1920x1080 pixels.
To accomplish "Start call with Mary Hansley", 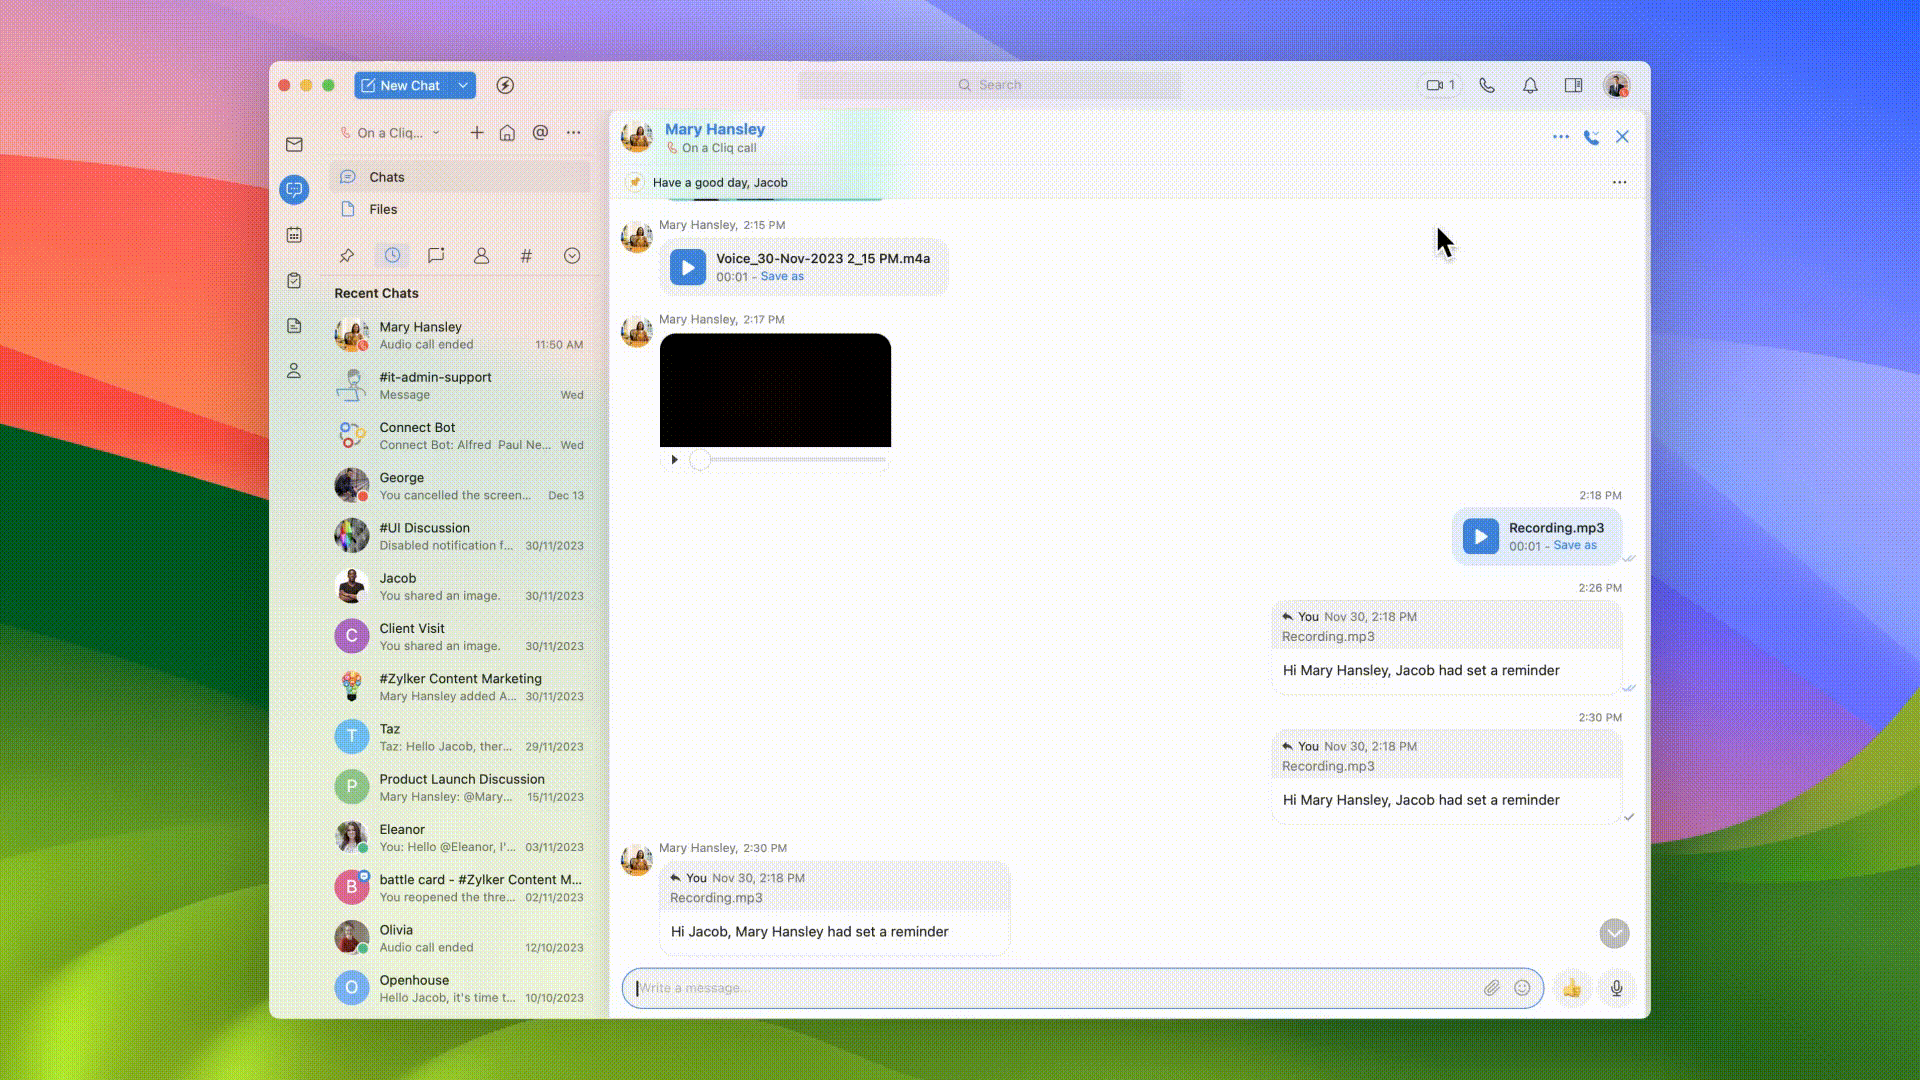I will 1591,137.
